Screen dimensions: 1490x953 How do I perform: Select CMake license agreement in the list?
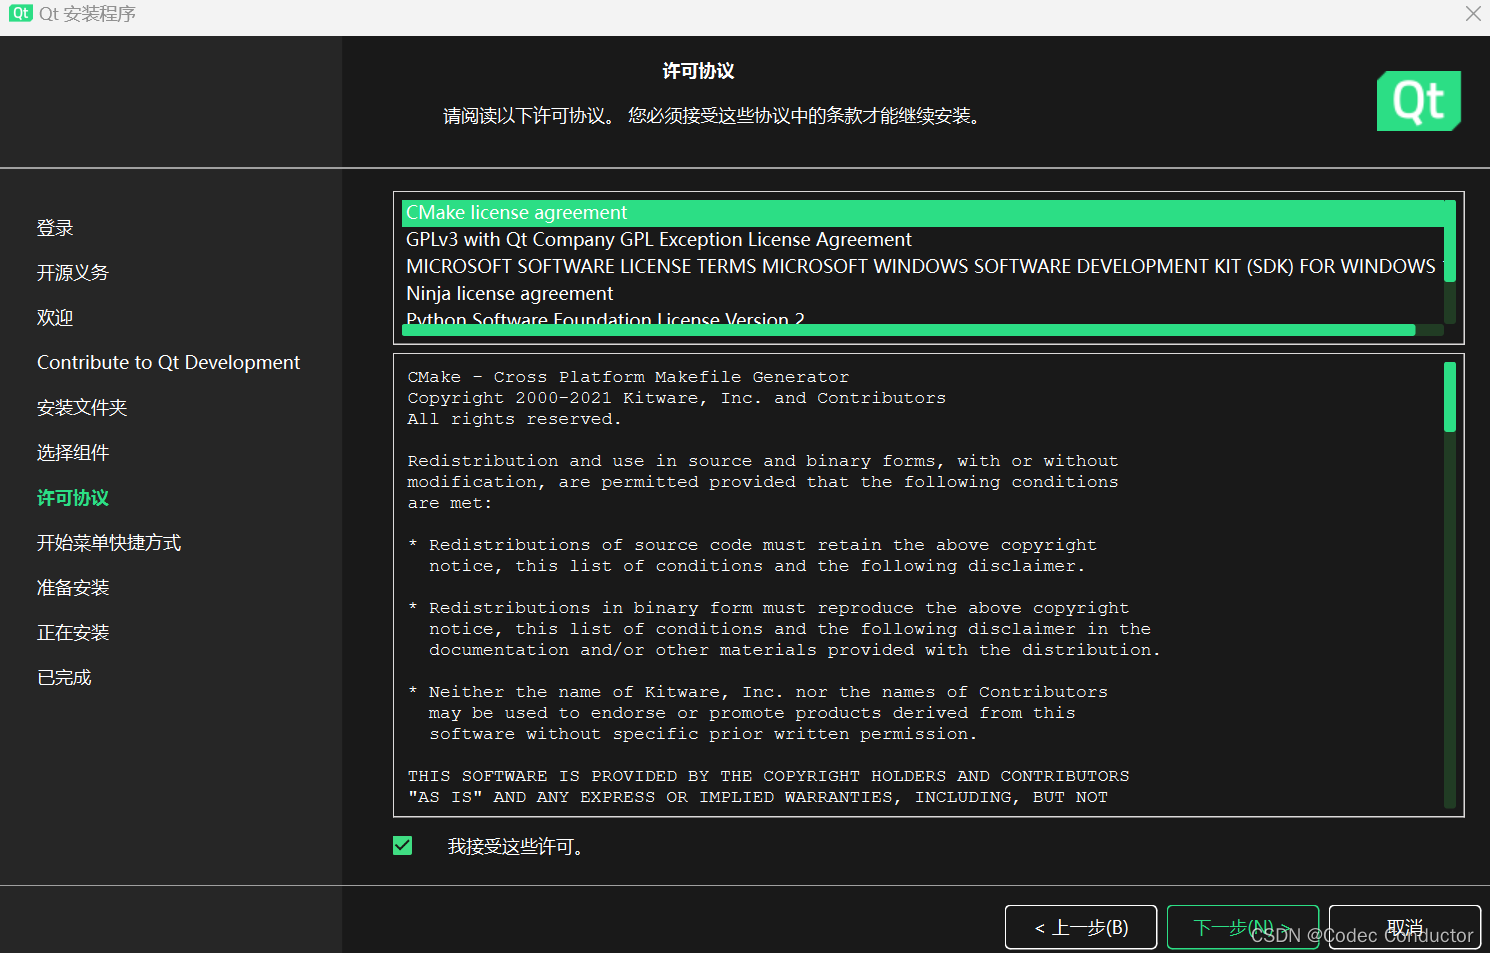click(x=923, y=213)
